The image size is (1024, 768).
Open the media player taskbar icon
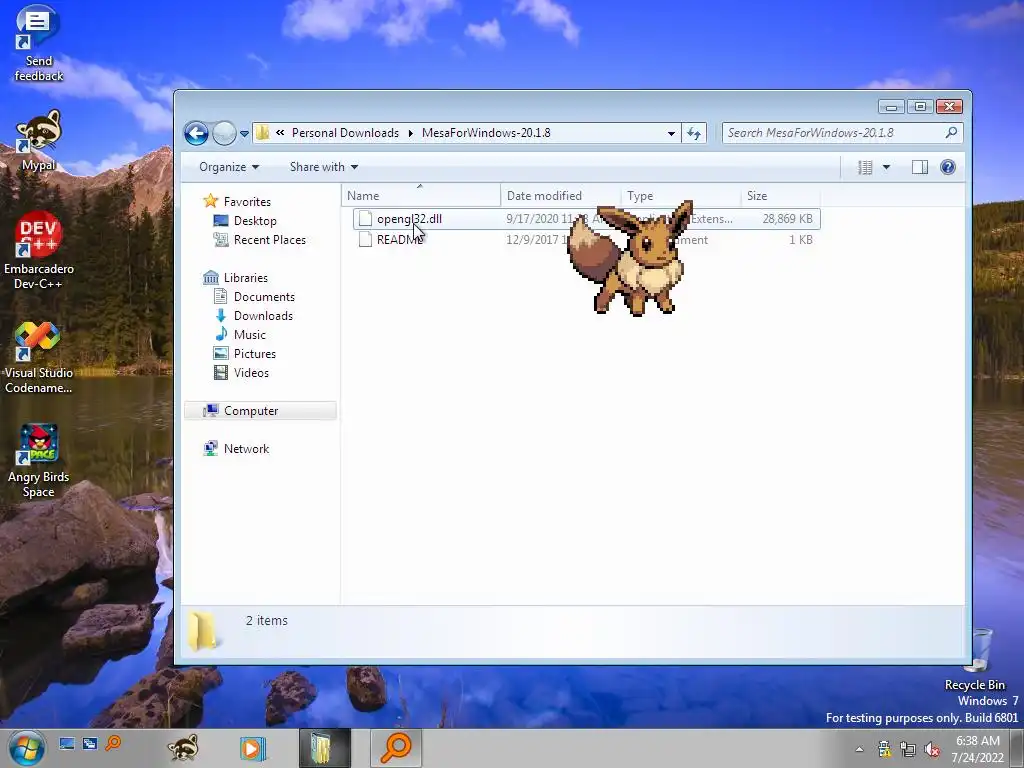click(x=252, y=748)
